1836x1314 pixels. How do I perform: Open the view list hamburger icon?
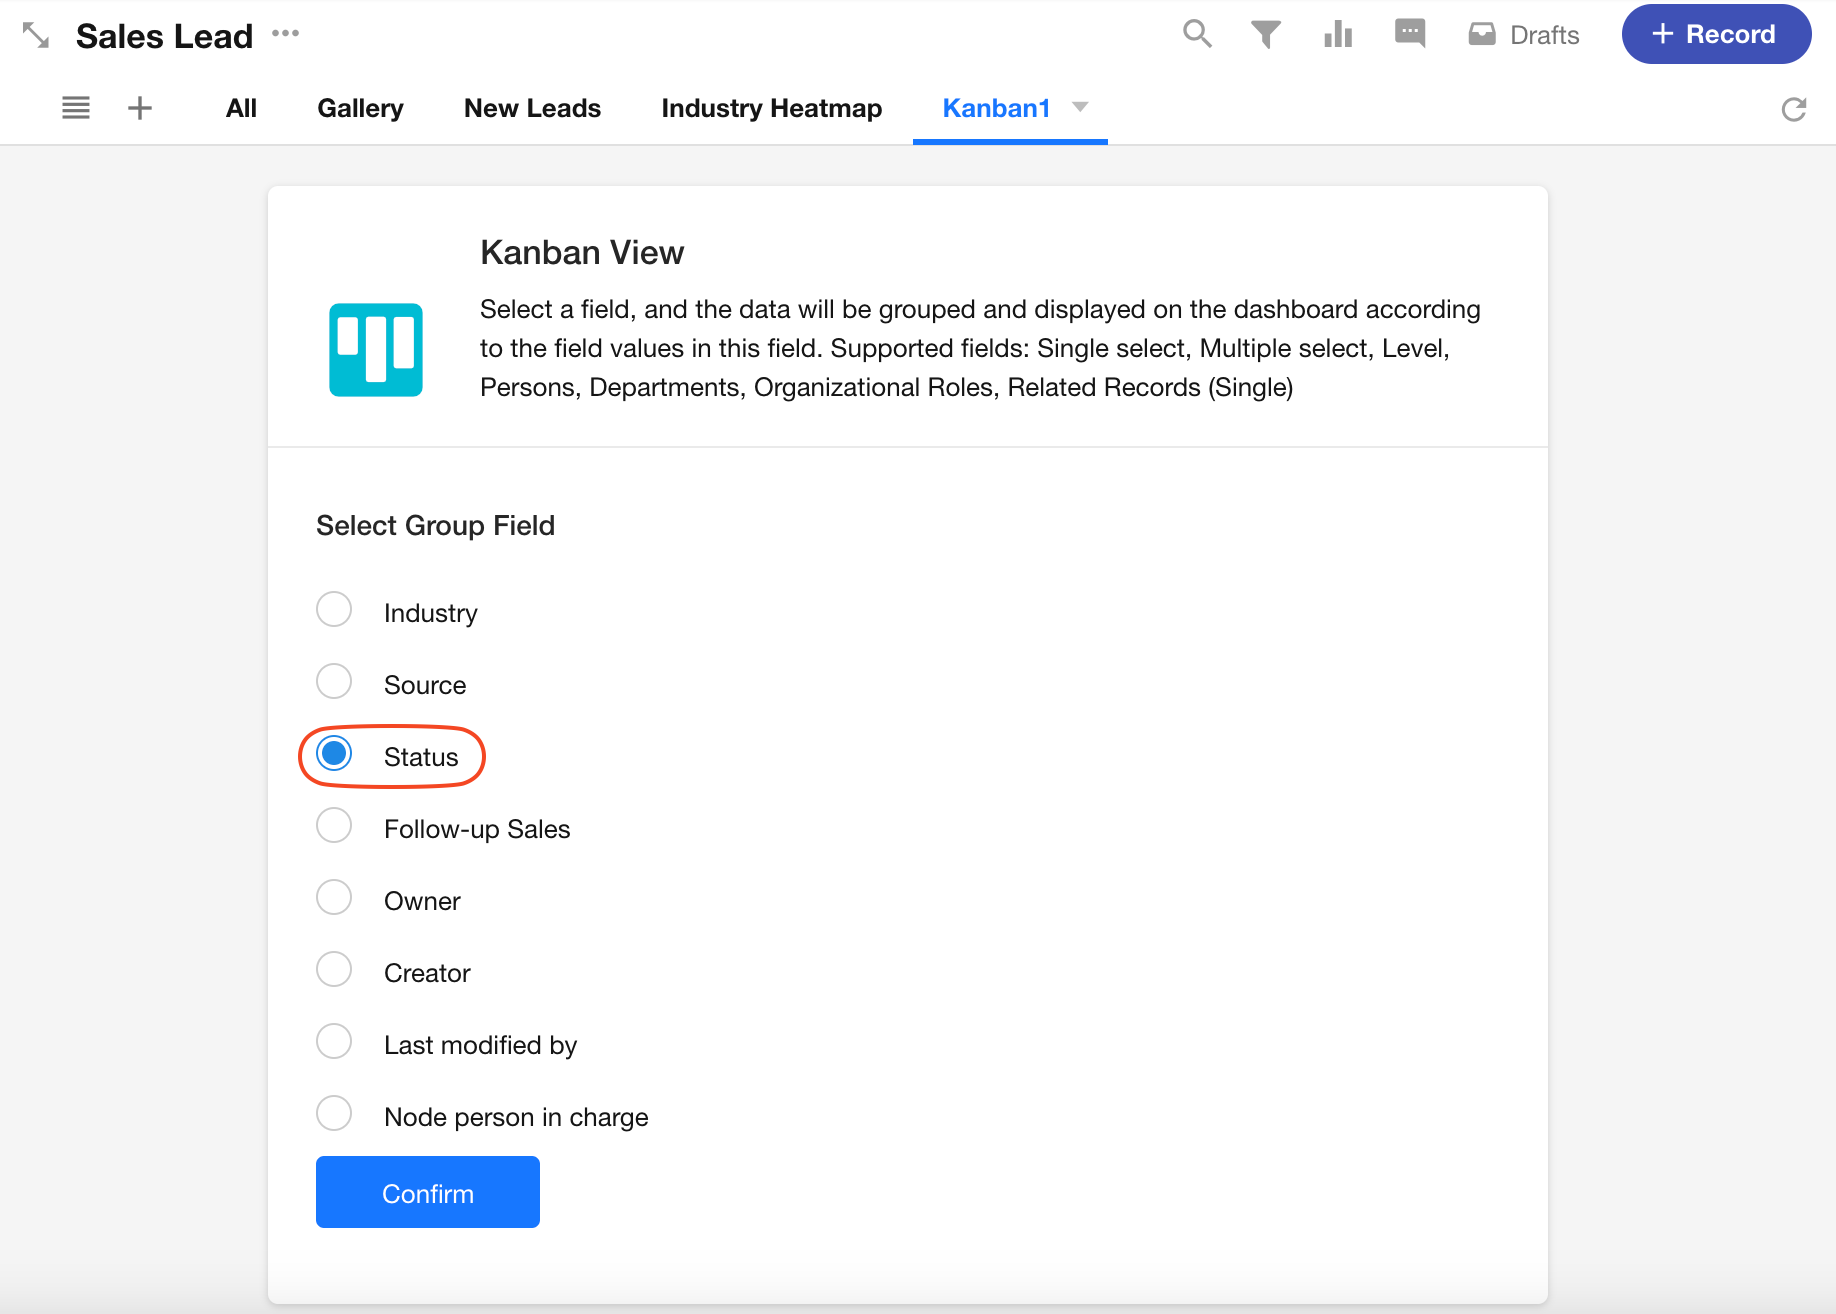point(76,108)
